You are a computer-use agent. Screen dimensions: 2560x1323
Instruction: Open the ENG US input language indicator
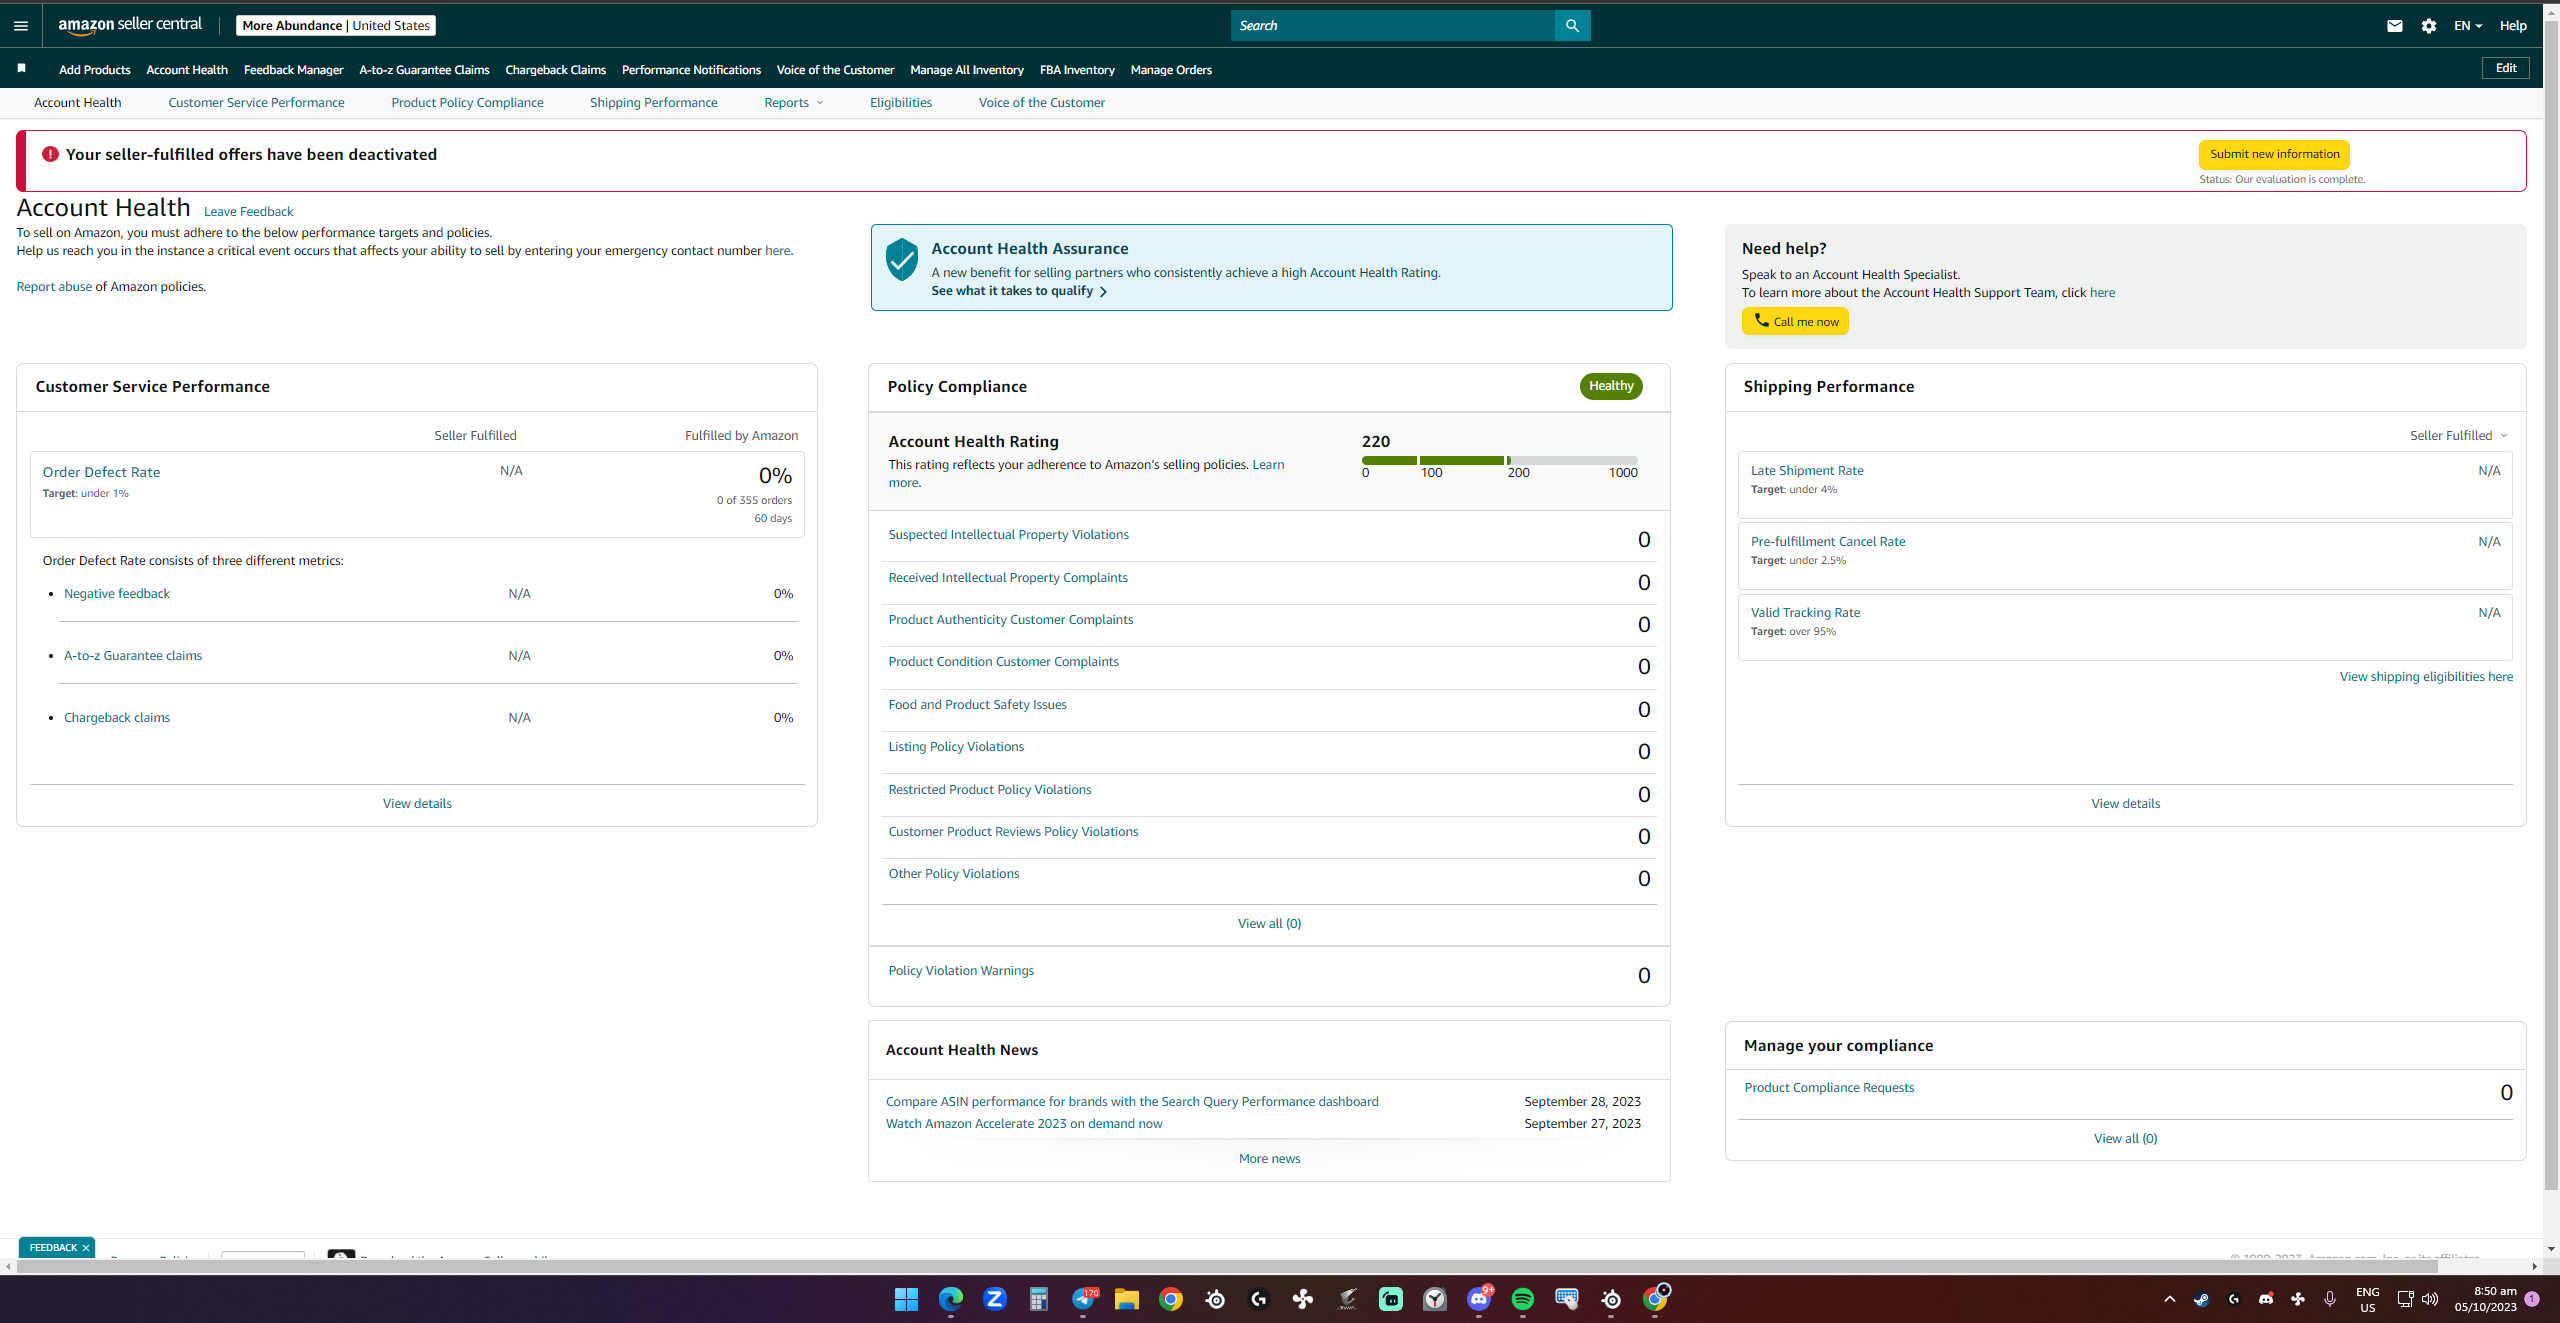(x=2368, y=1299)
